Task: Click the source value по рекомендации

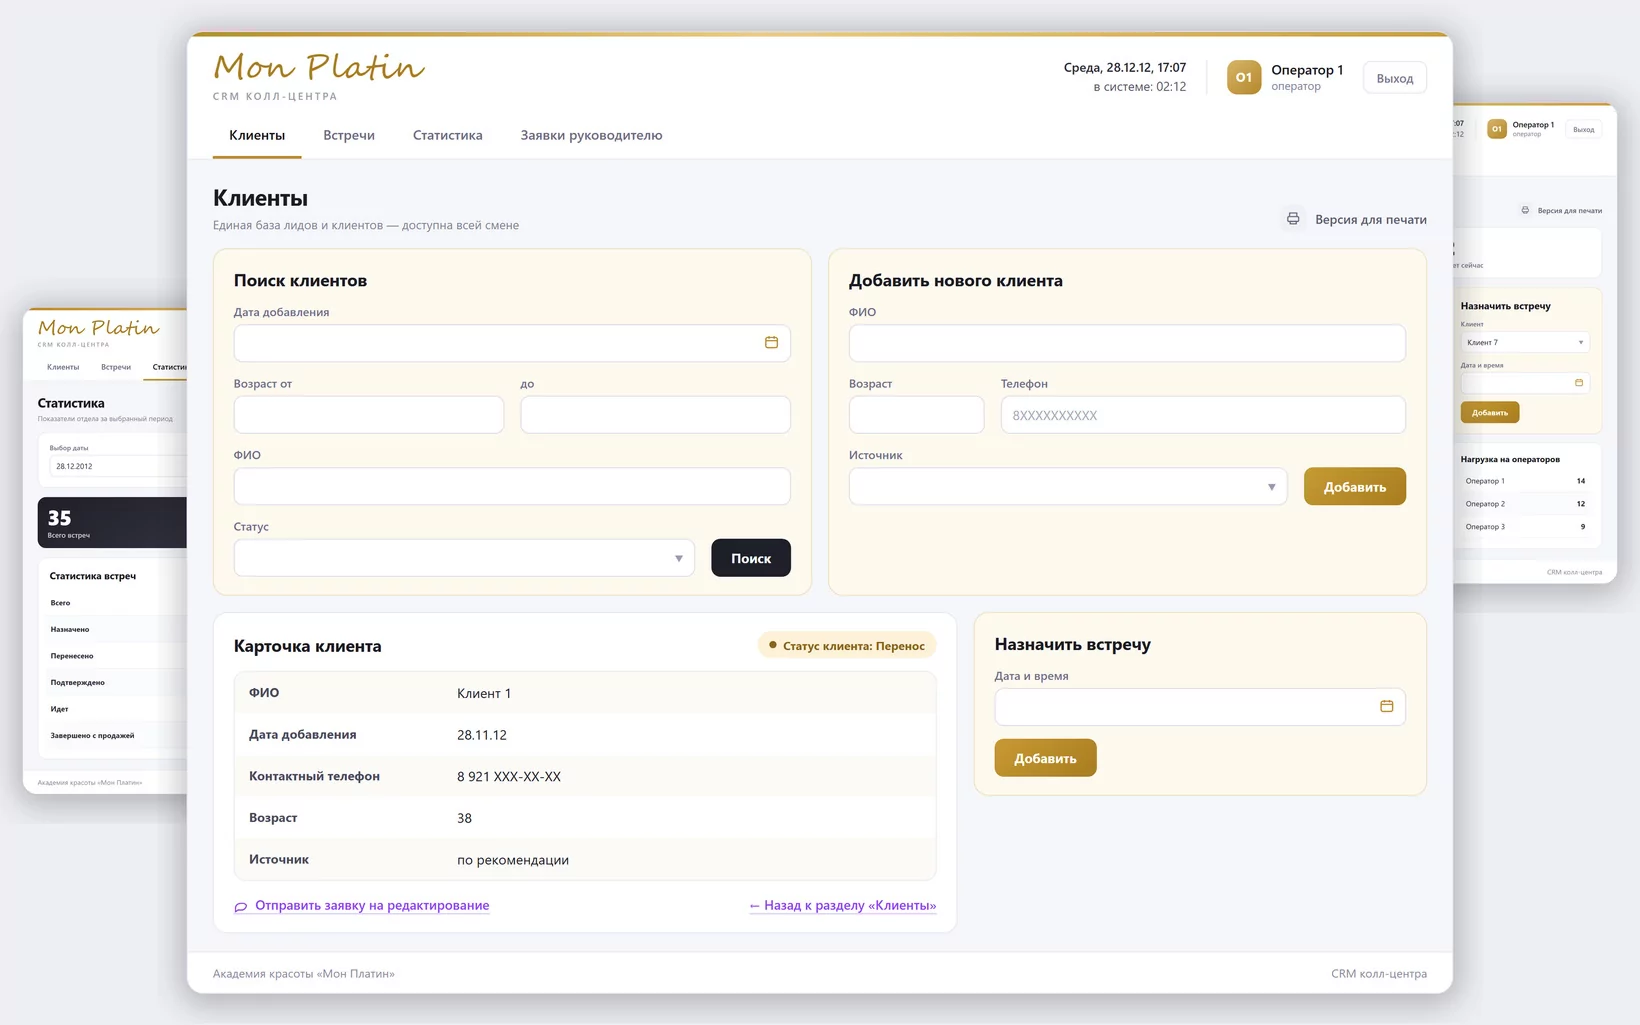Action: pos(513,860)
